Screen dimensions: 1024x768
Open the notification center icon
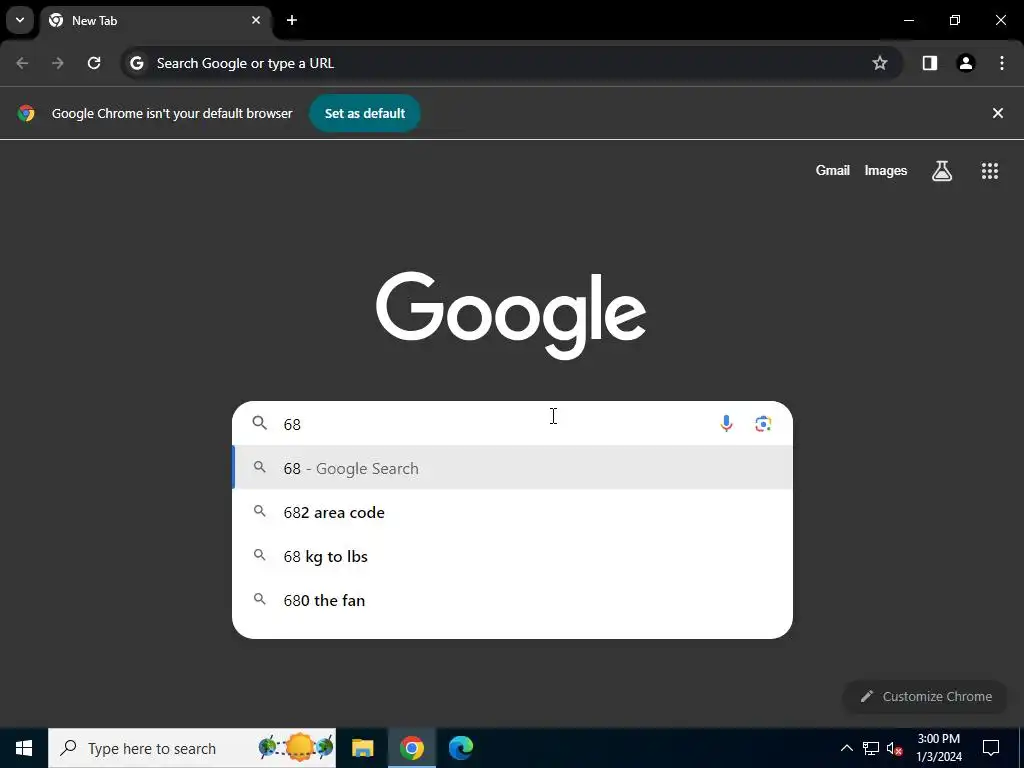[991, 748]
